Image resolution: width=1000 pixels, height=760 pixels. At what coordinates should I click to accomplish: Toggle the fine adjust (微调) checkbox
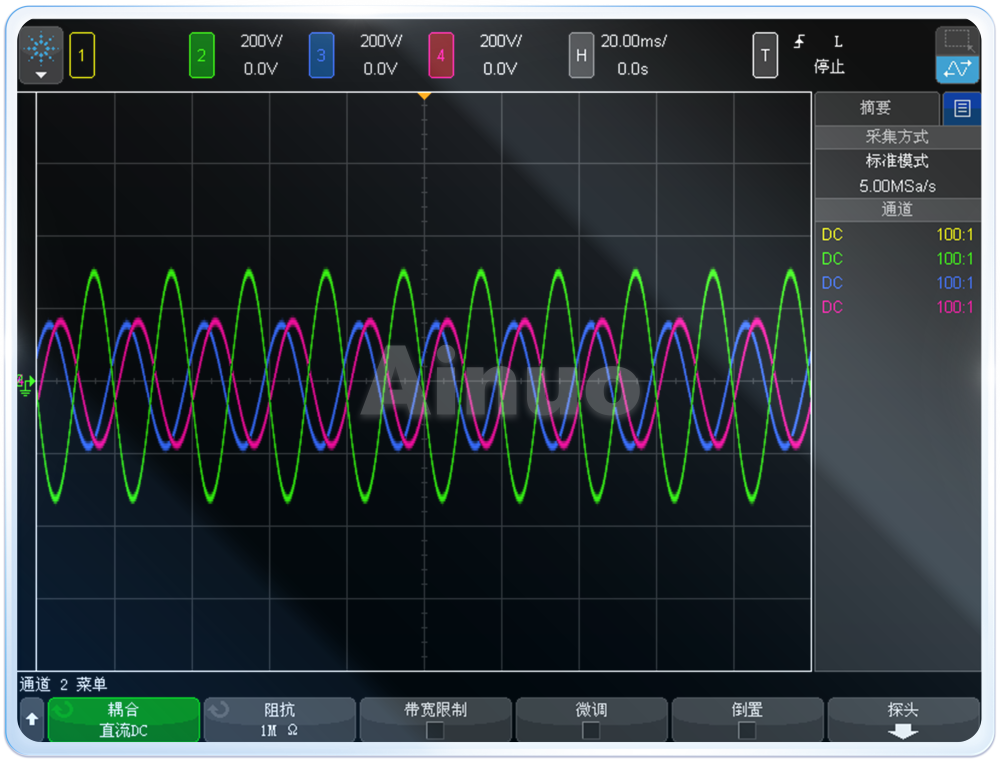pyautogui.click(x=591, y=731)
